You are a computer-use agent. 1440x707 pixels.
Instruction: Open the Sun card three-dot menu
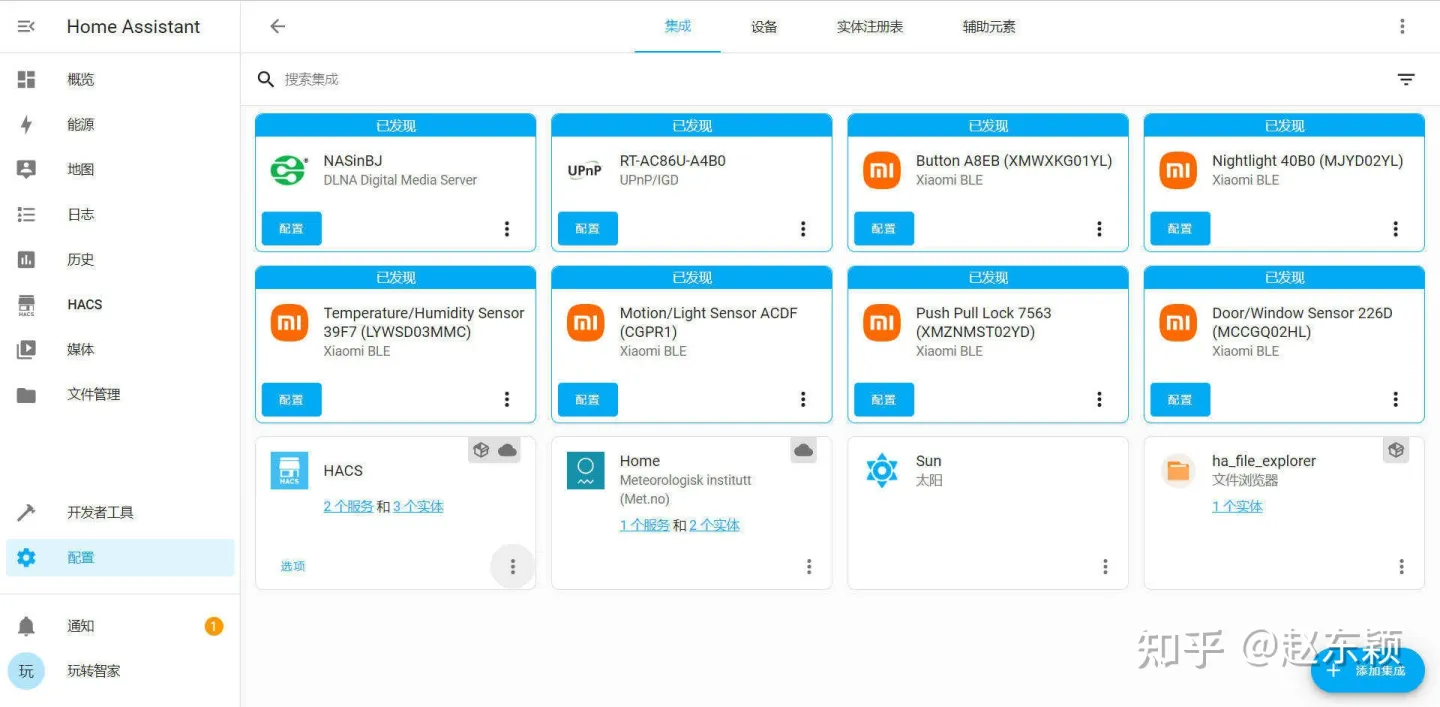1105,567
